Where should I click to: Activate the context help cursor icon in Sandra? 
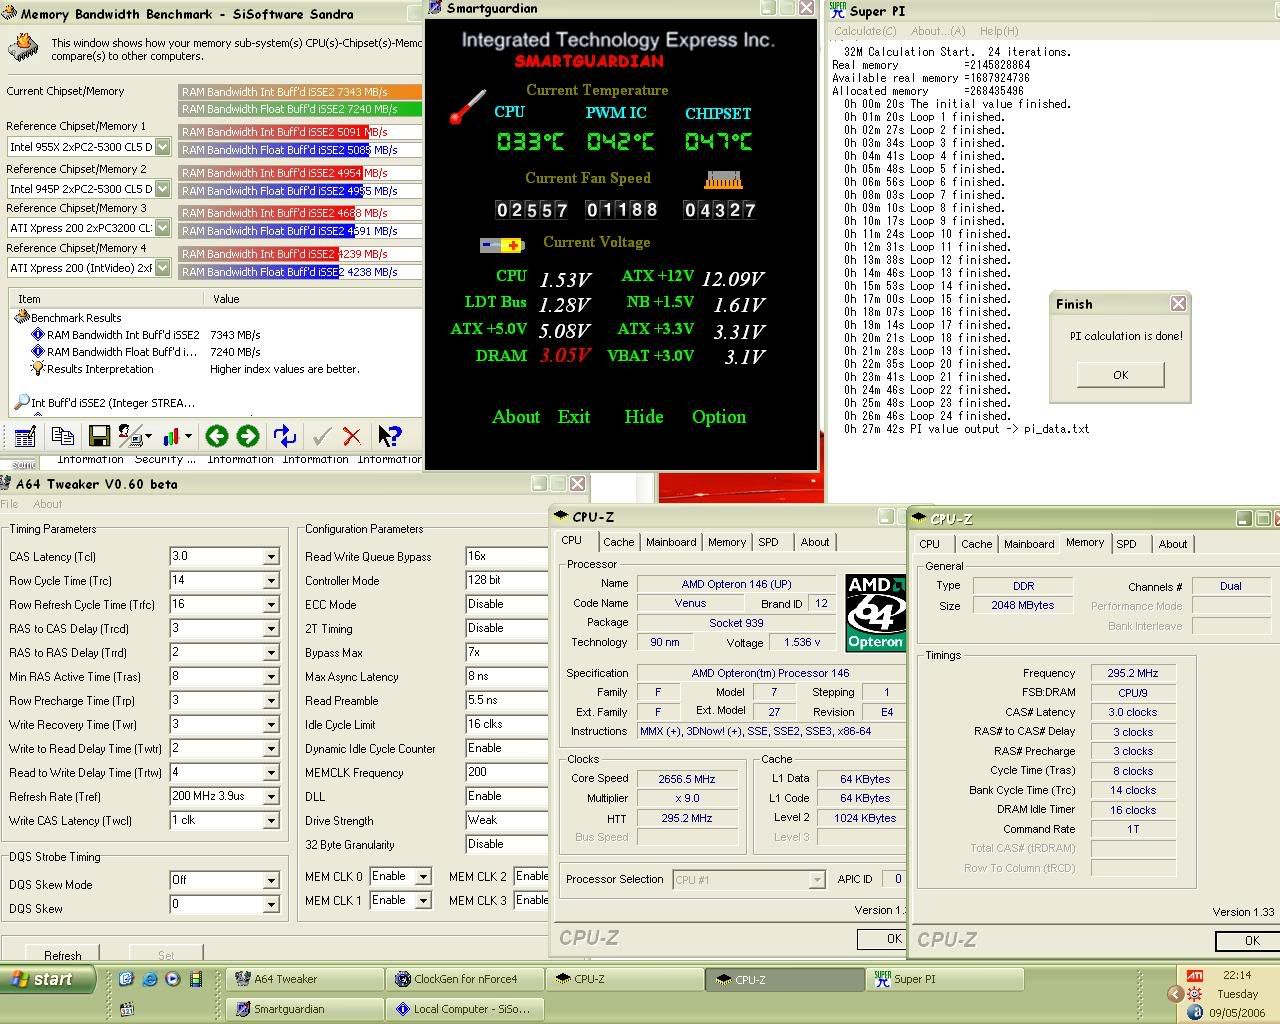click(x=389, y=436)
